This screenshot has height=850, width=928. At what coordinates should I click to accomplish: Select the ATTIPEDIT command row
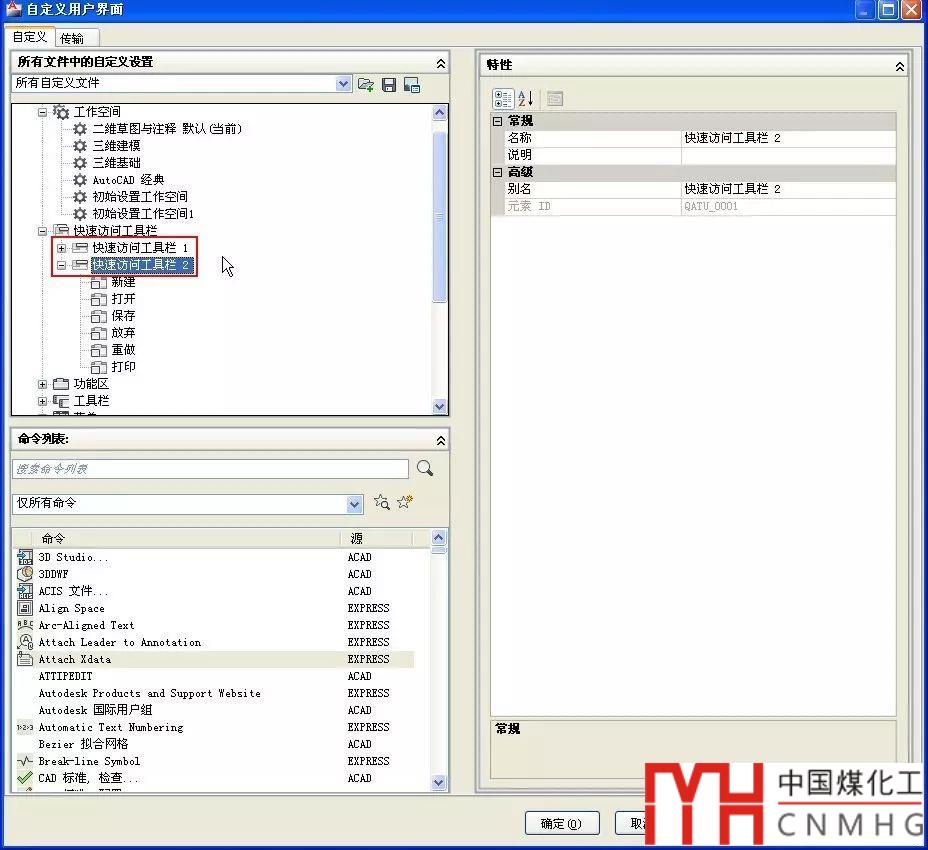(215, 676)
